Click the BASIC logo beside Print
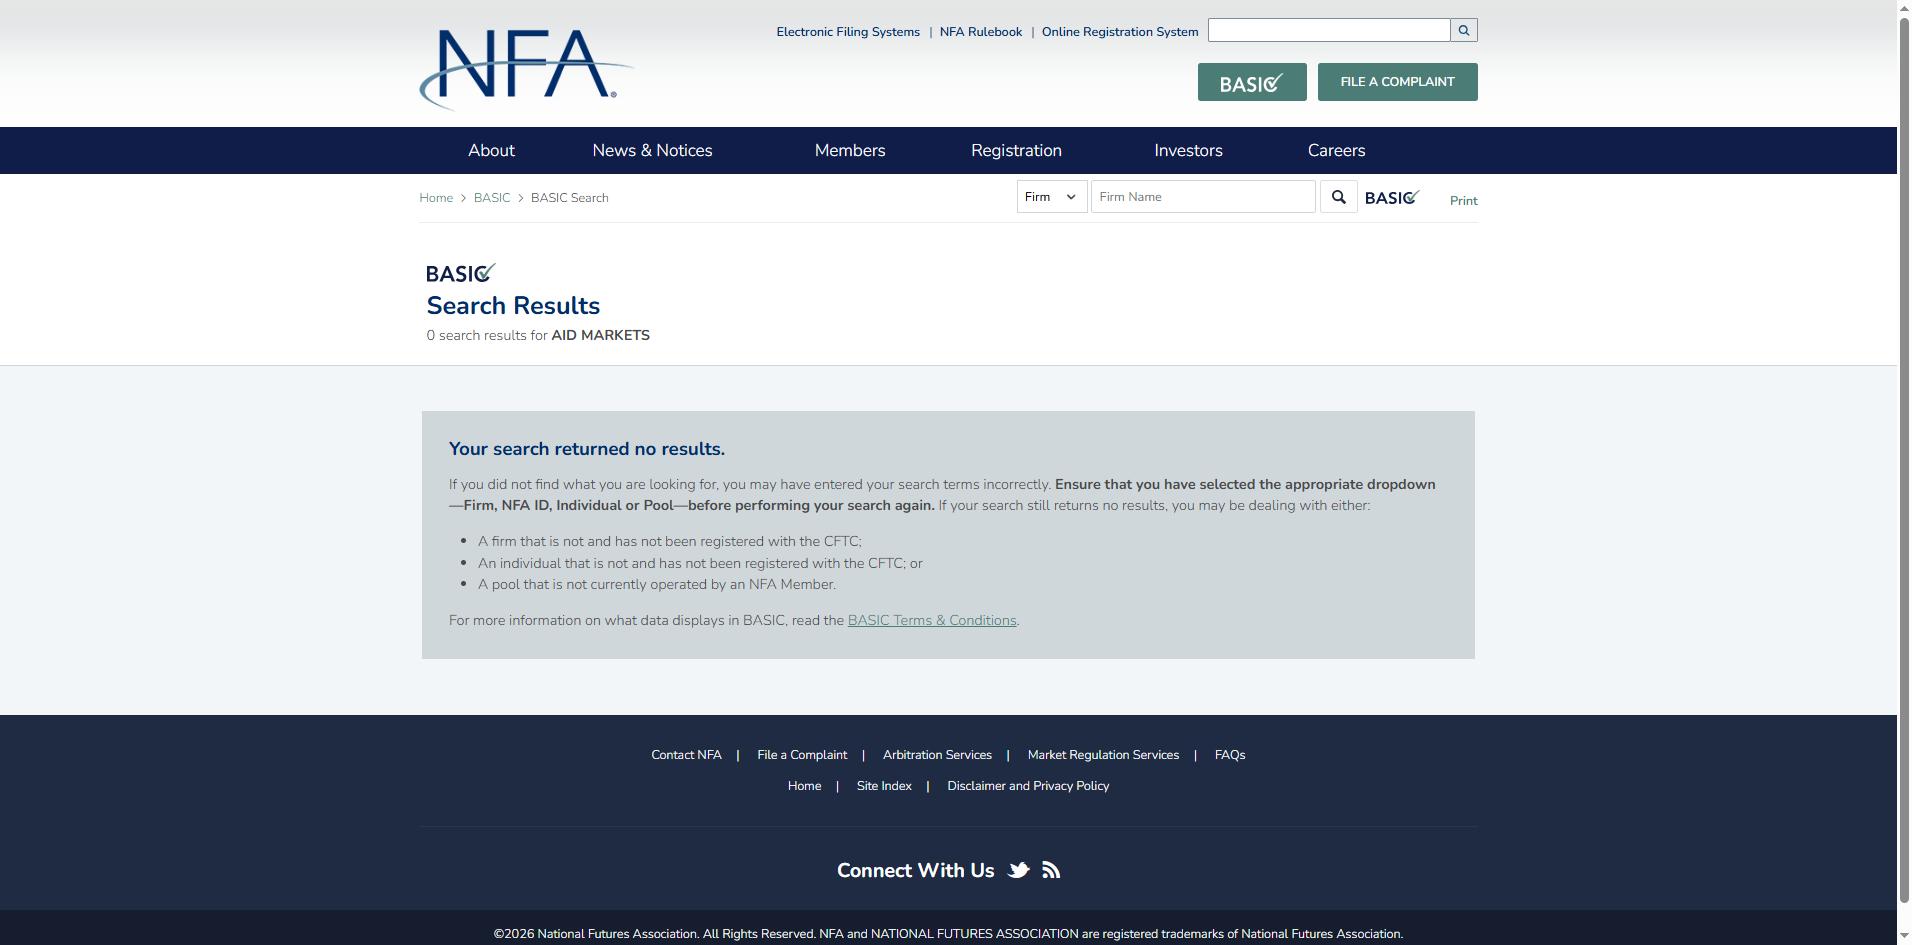Viewport: 1912px width, 945px height. click(x=1393, y=197)
